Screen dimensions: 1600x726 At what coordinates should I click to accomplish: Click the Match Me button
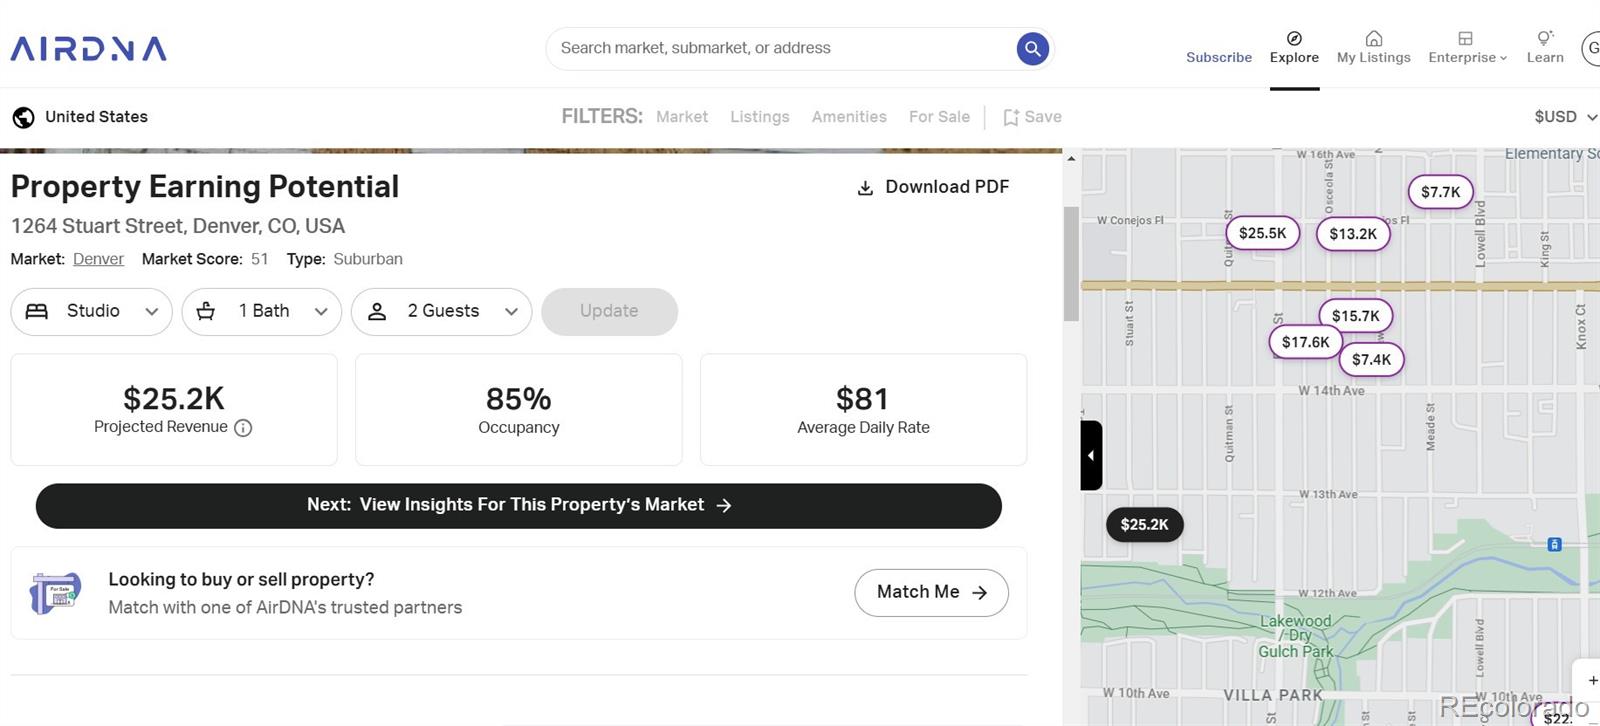931,592
